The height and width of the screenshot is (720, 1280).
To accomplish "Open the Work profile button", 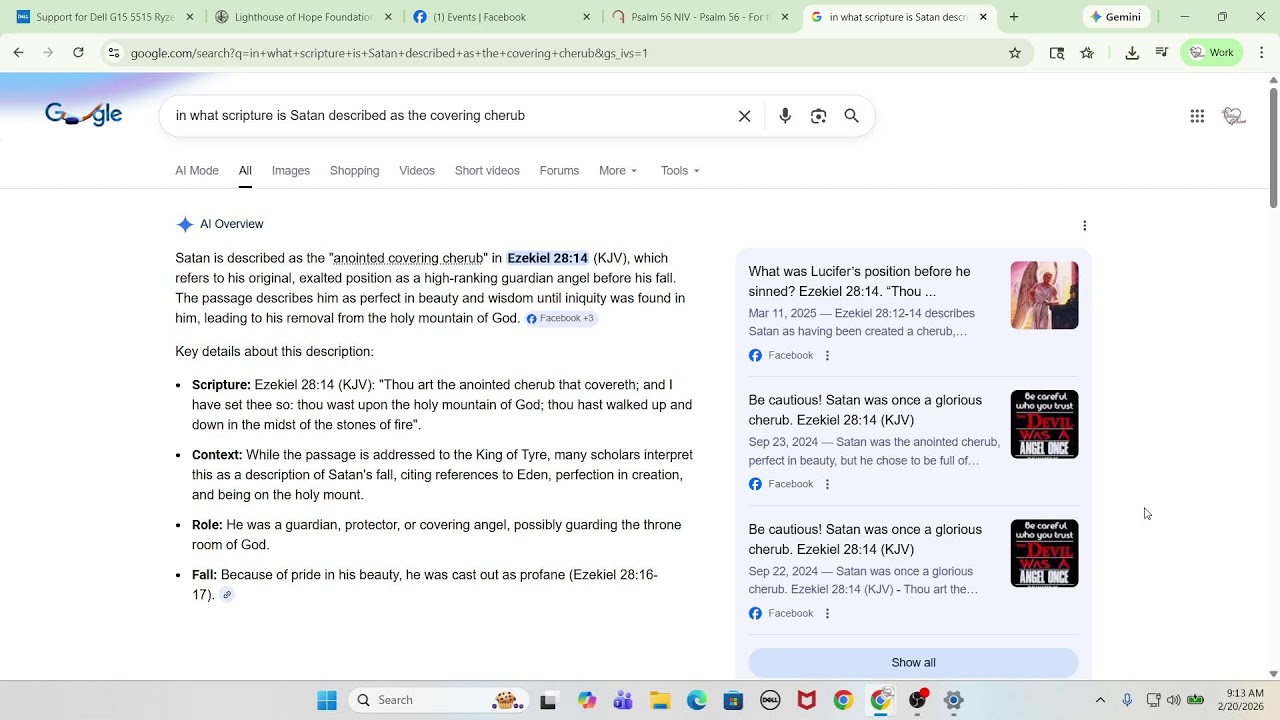I will tap(1212, 53).
